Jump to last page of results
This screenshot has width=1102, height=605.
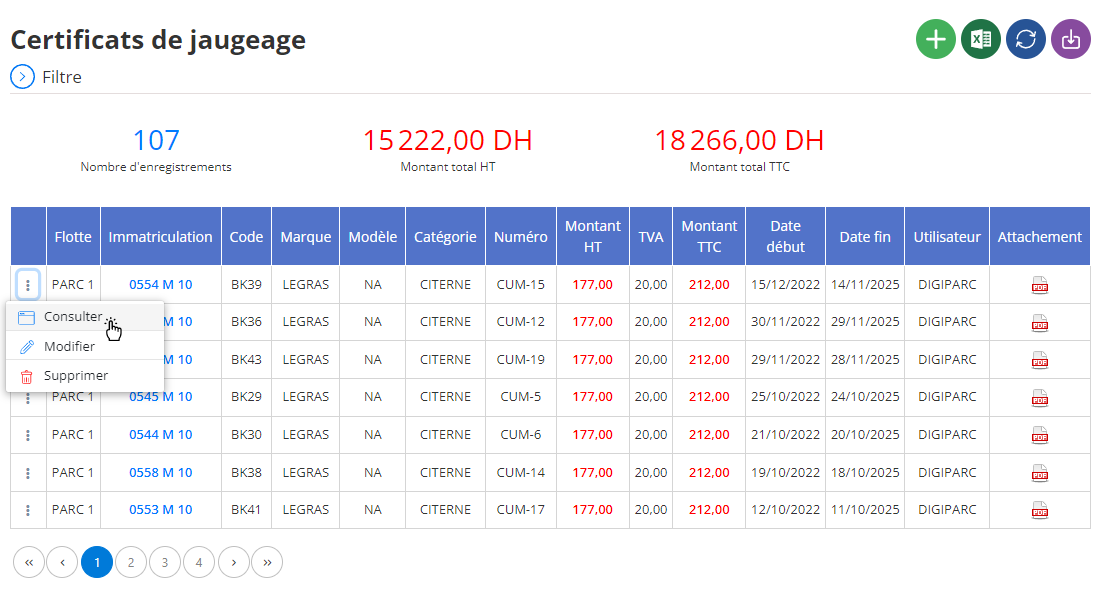pyautogui.click(x=267, y=562)
